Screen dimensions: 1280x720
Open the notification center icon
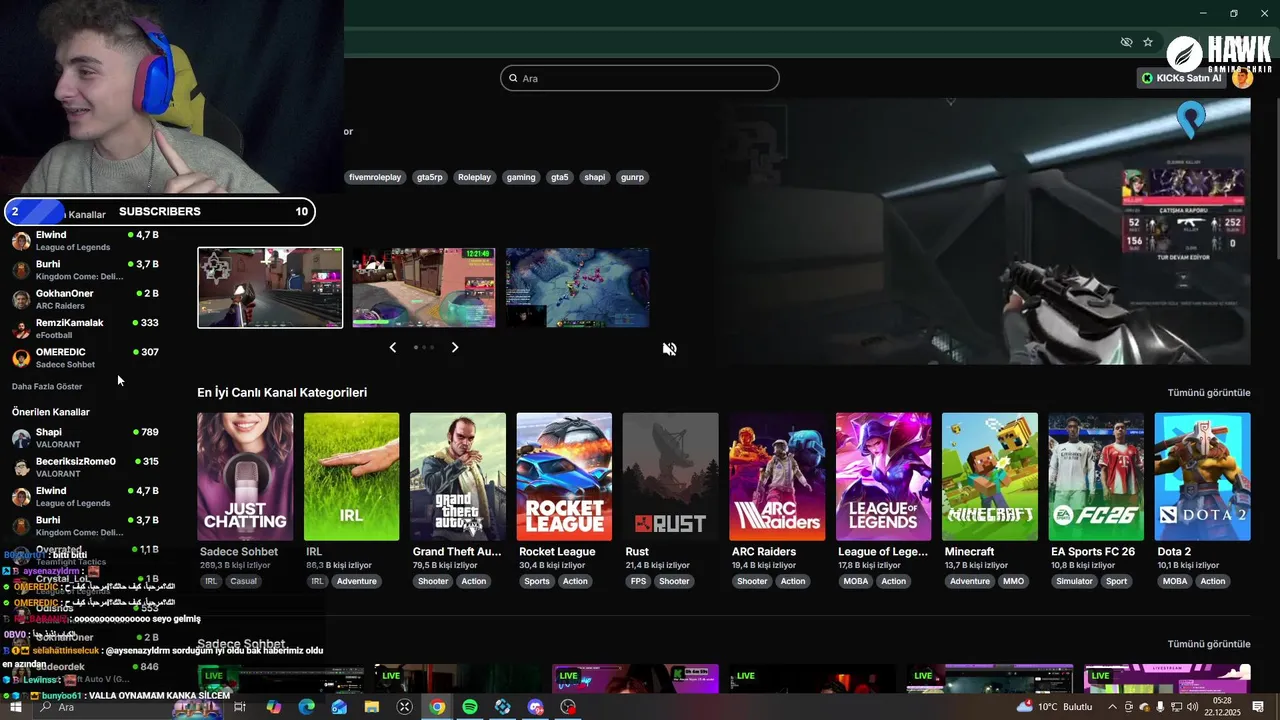coord(1259,707)
